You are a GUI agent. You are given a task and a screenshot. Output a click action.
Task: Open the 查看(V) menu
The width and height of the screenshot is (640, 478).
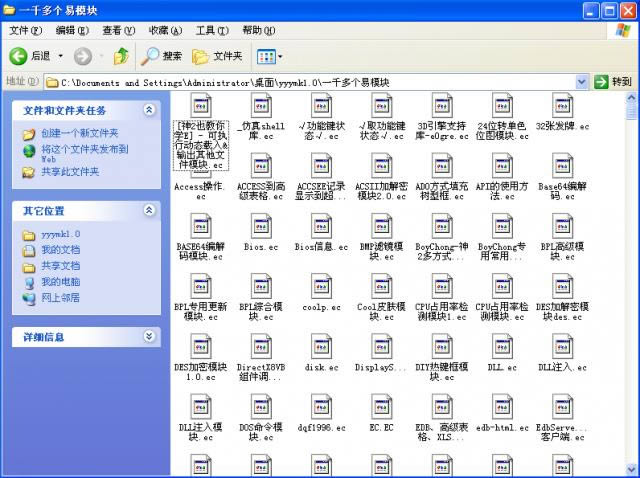[118, 31]
